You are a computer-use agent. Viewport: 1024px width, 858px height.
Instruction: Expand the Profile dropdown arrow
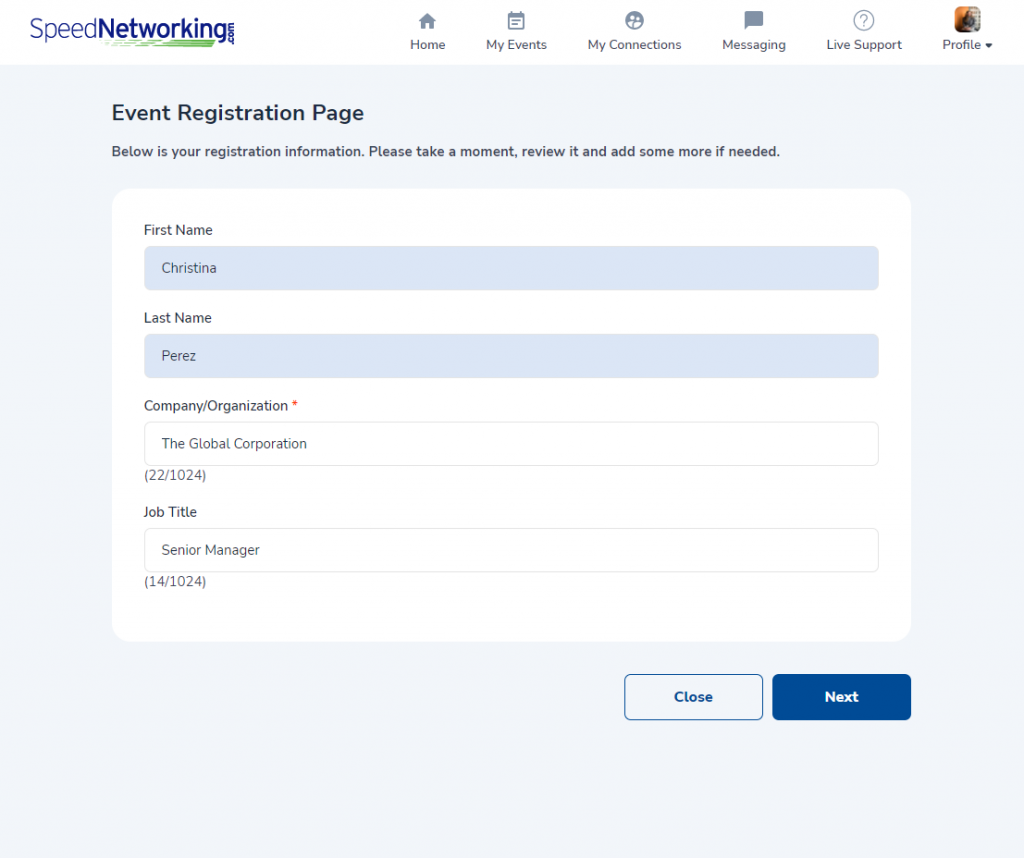tap(989, 46)
